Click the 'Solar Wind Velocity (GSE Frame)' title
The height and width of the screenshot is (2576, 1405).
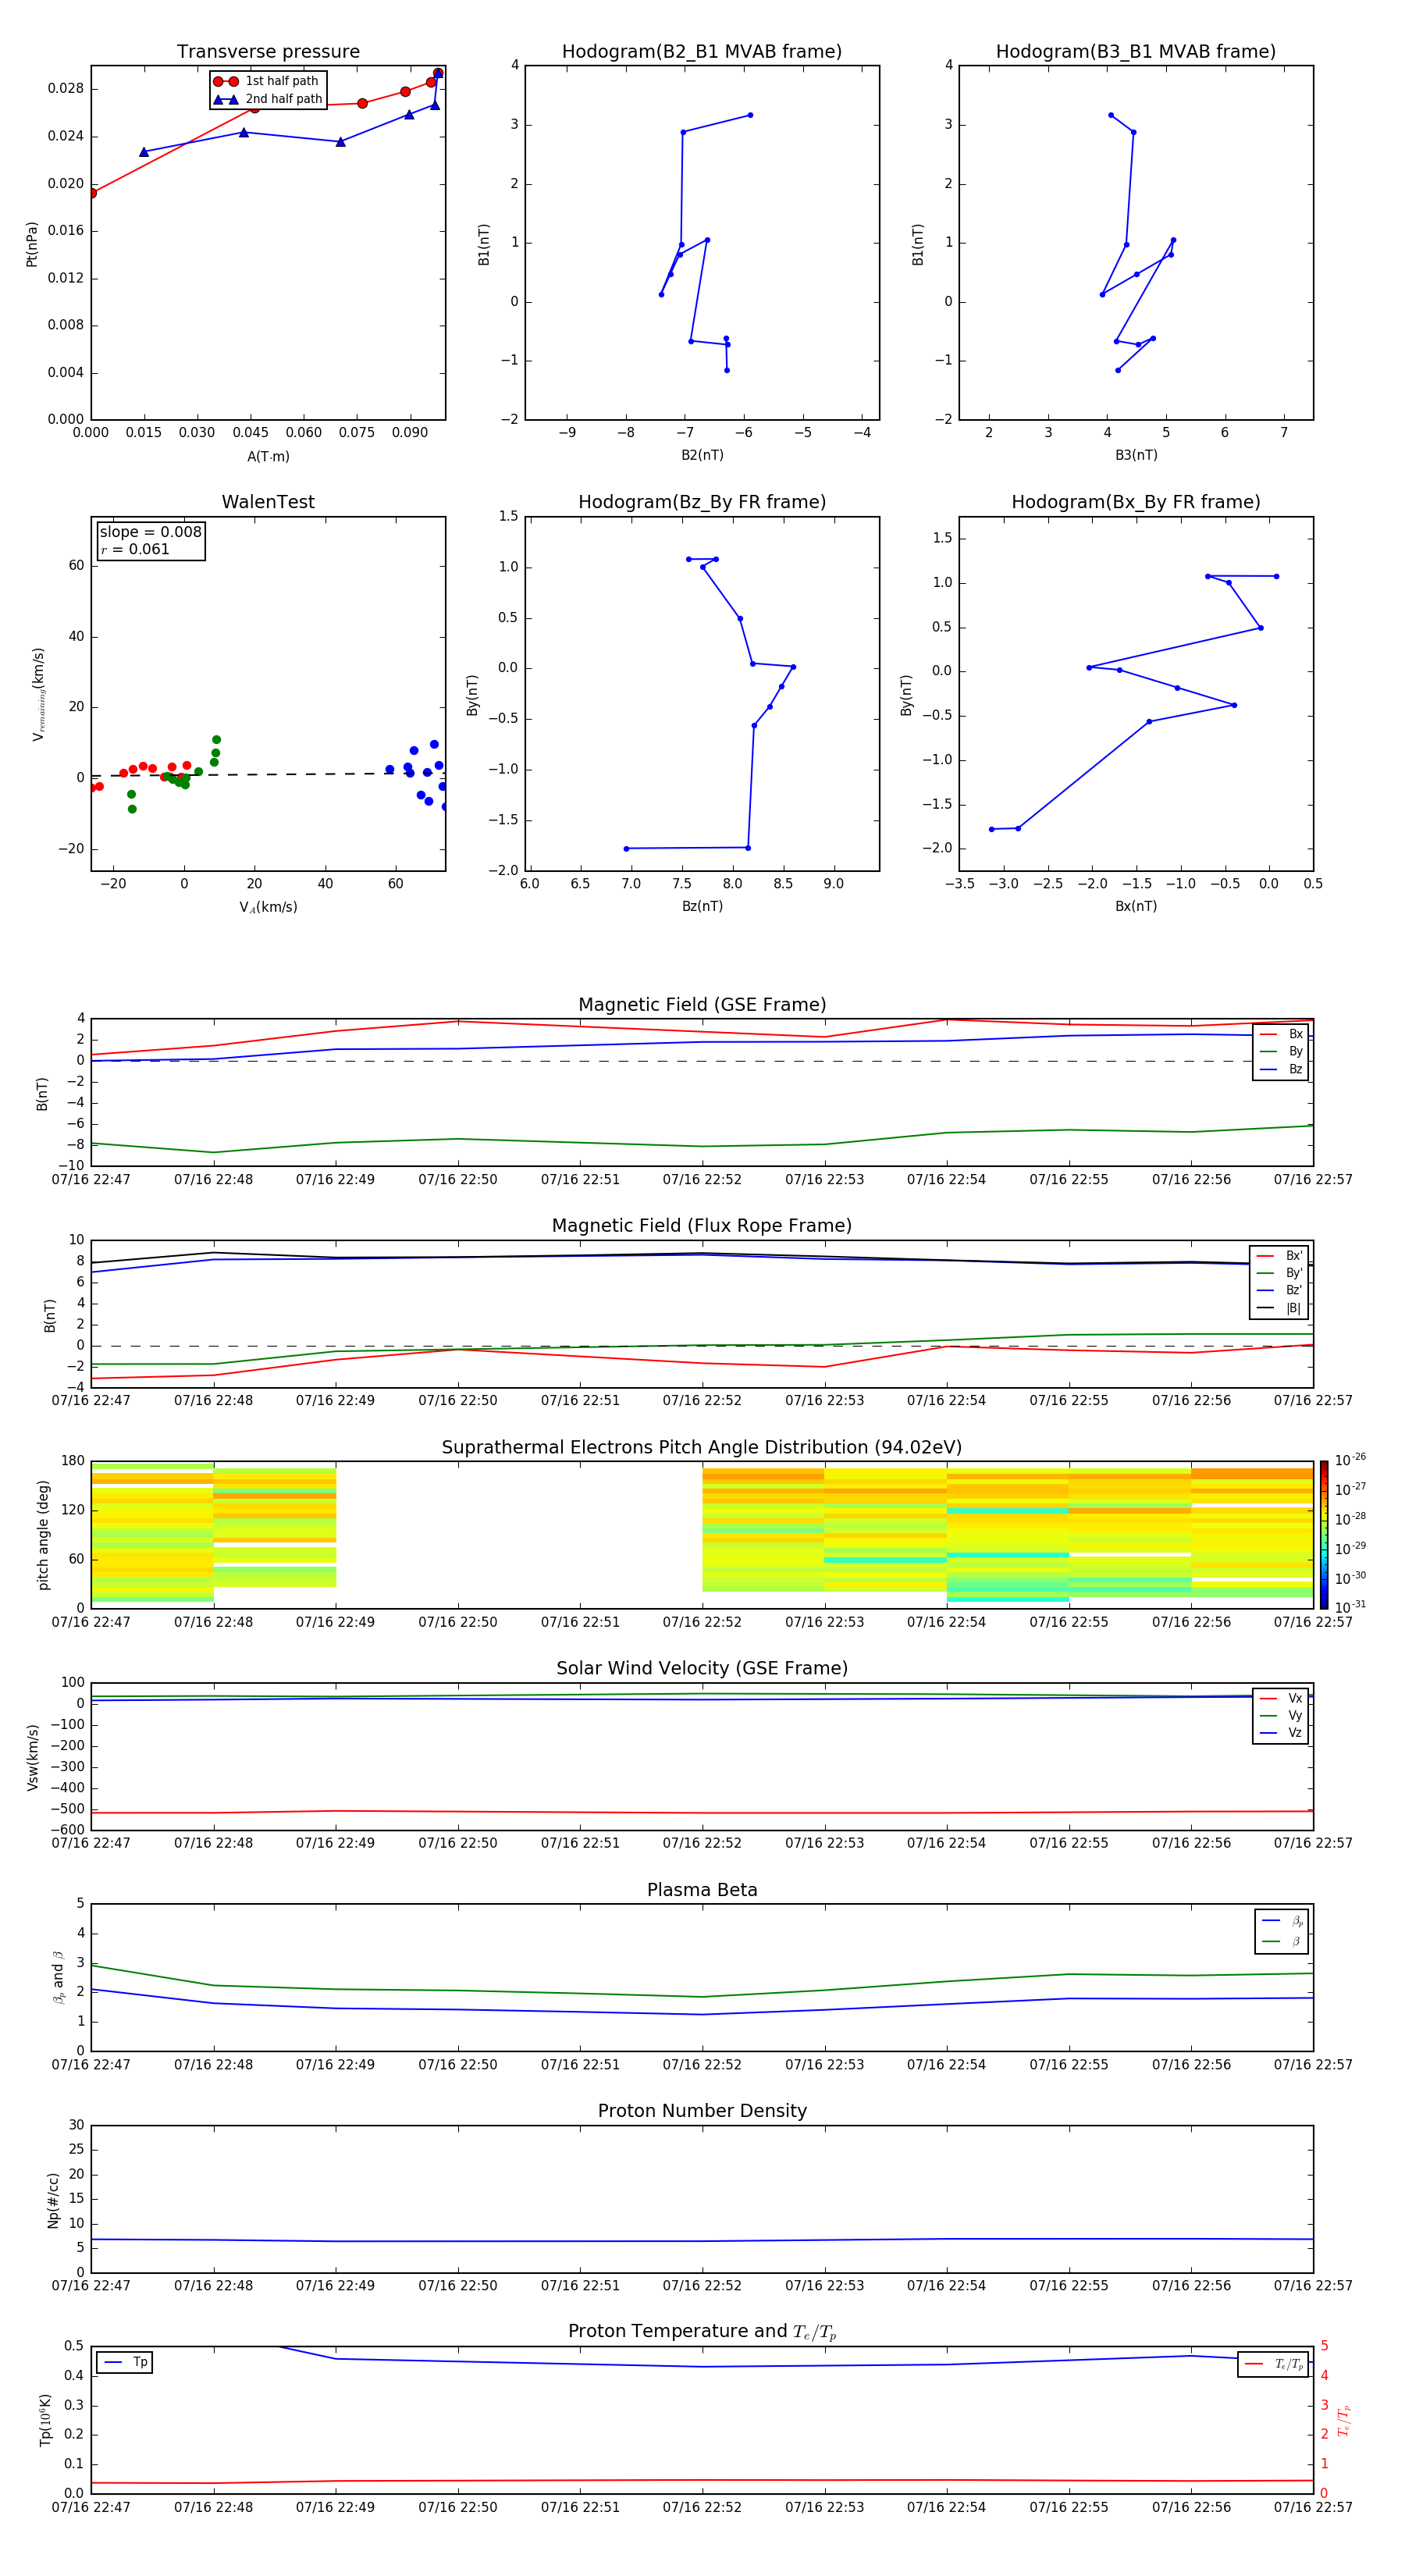pos(702,1669)
